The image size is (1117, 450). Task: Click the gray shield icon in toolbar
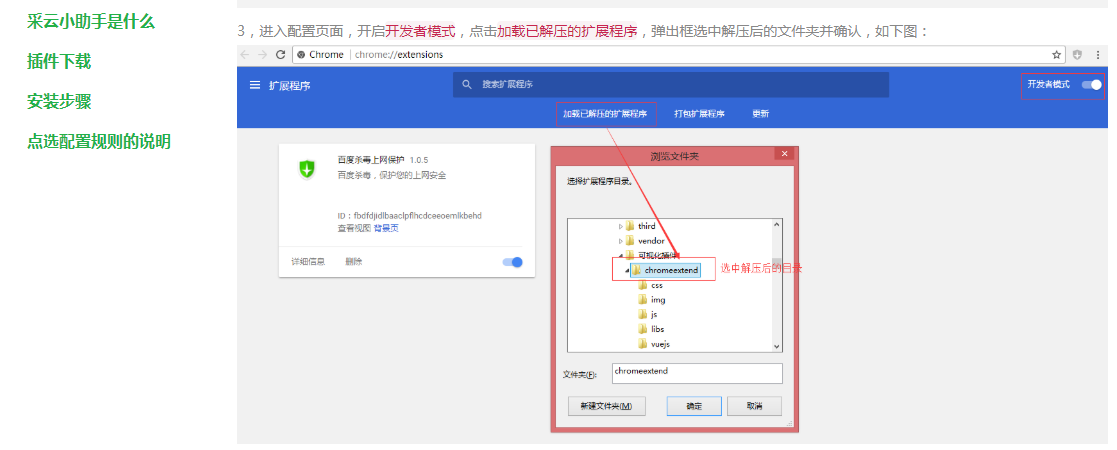(x=1077, y=55)
